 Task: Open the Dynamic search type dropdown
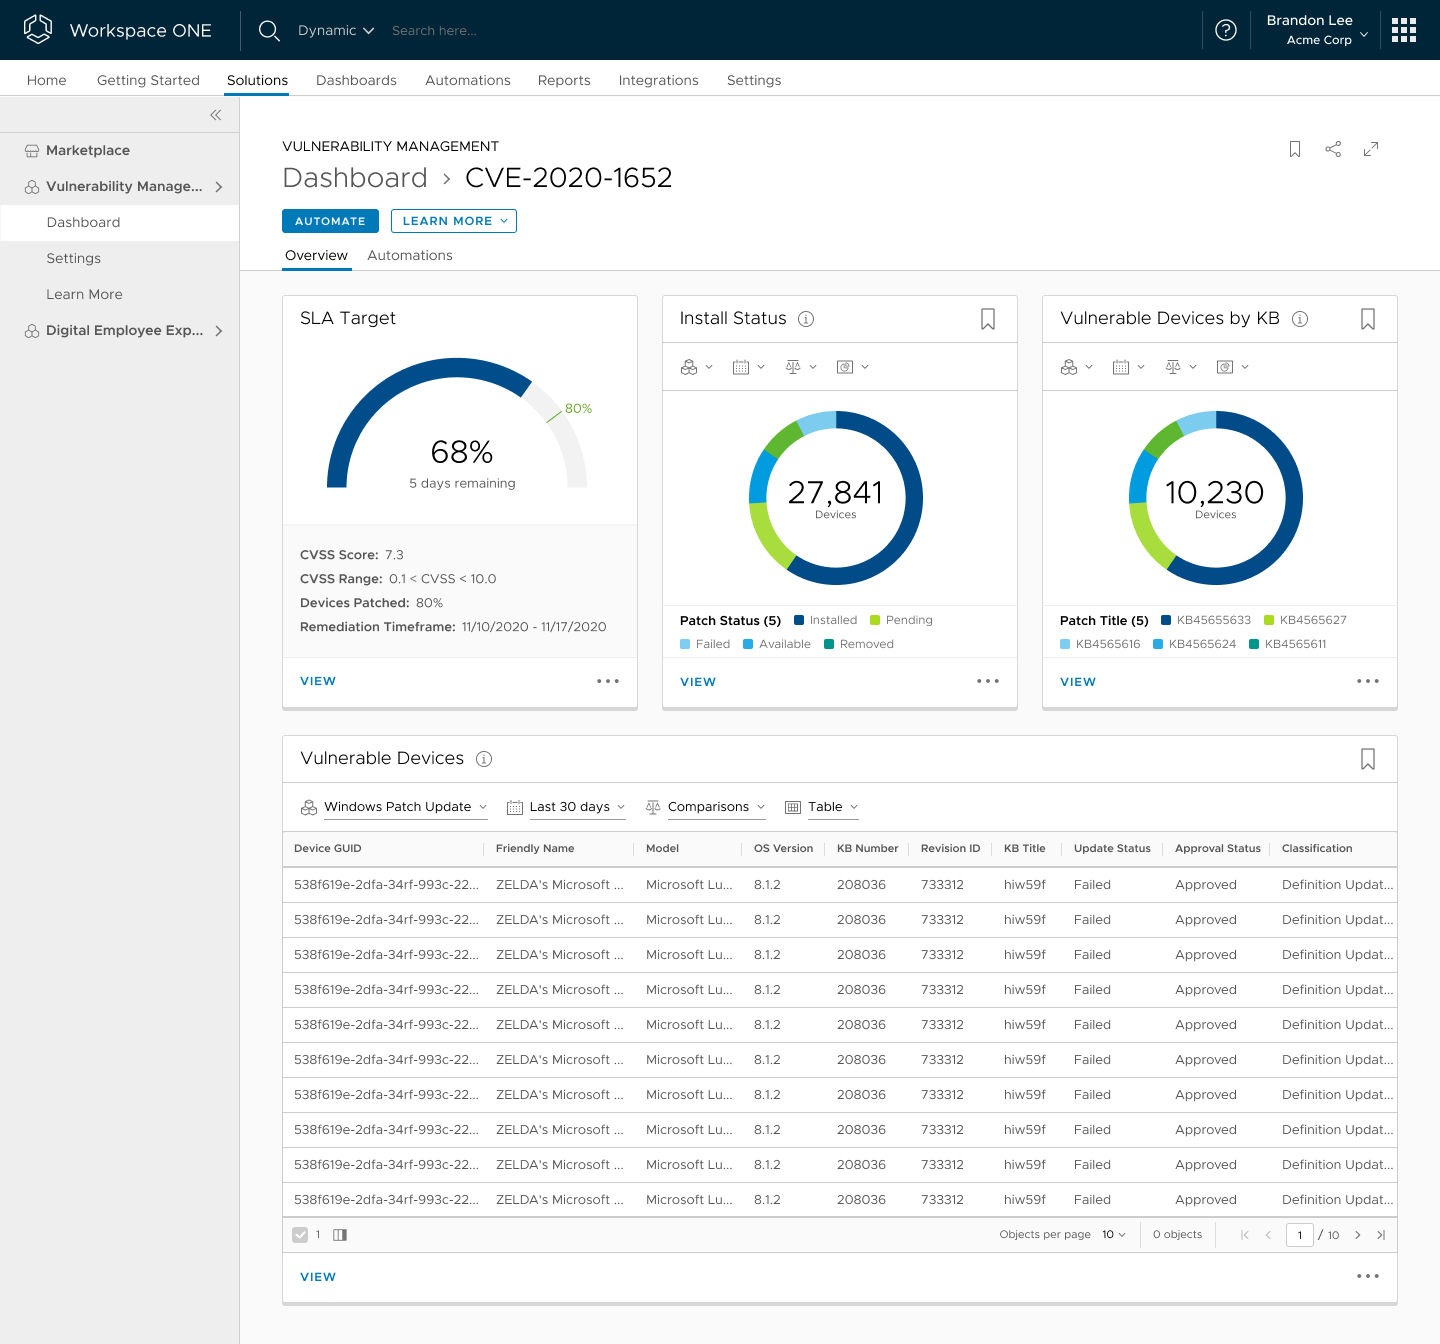(x=336, y=31)
